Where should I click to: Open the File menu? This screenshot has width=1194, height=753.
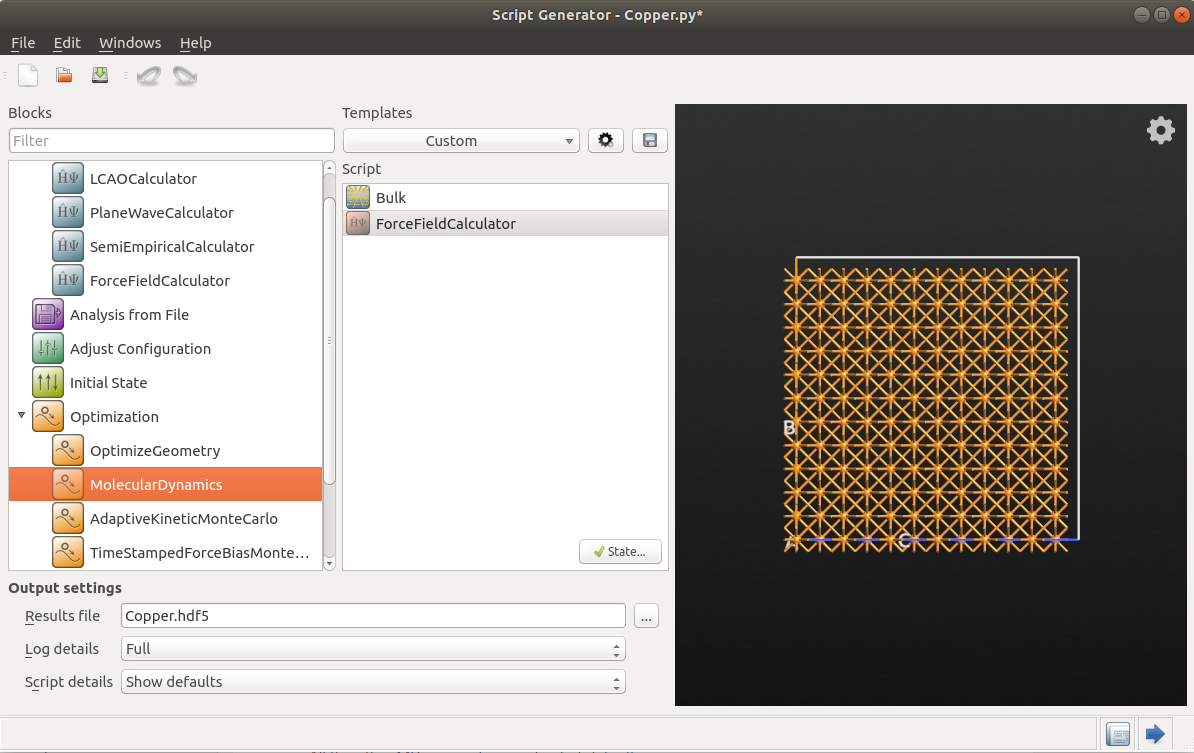click(x=23, y=43)
